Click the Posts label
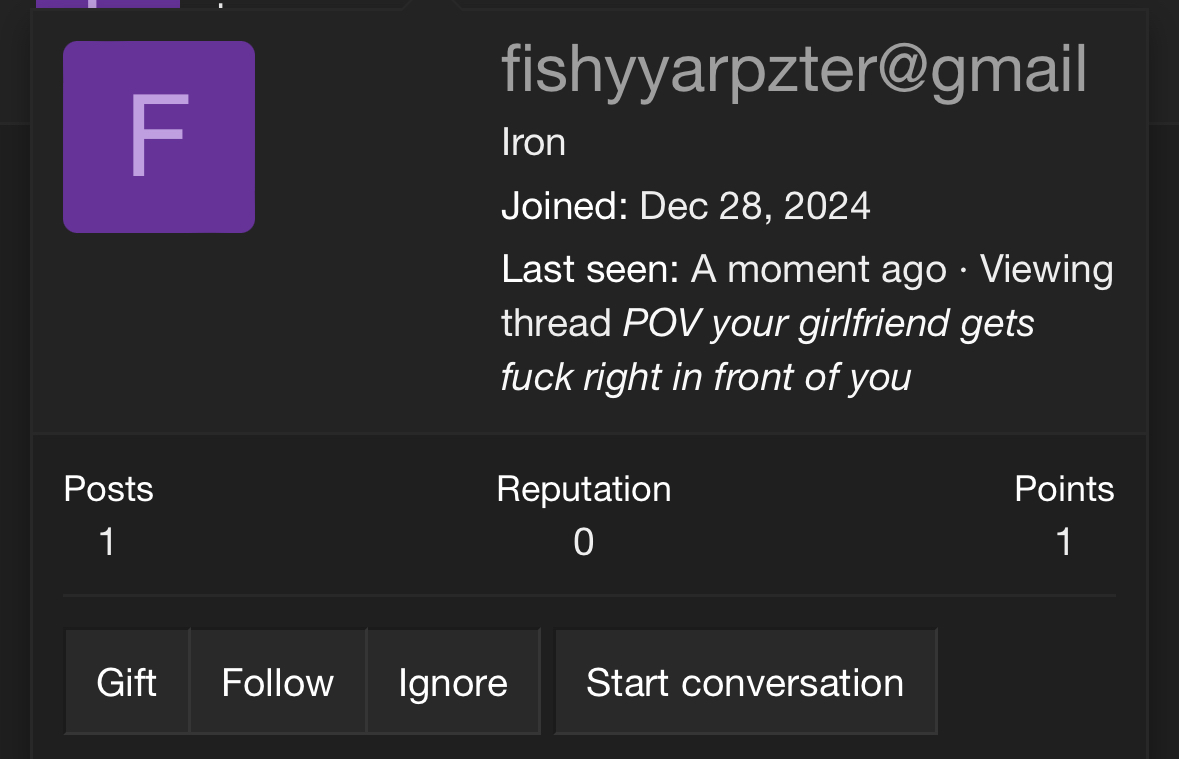 click(108, 489)
